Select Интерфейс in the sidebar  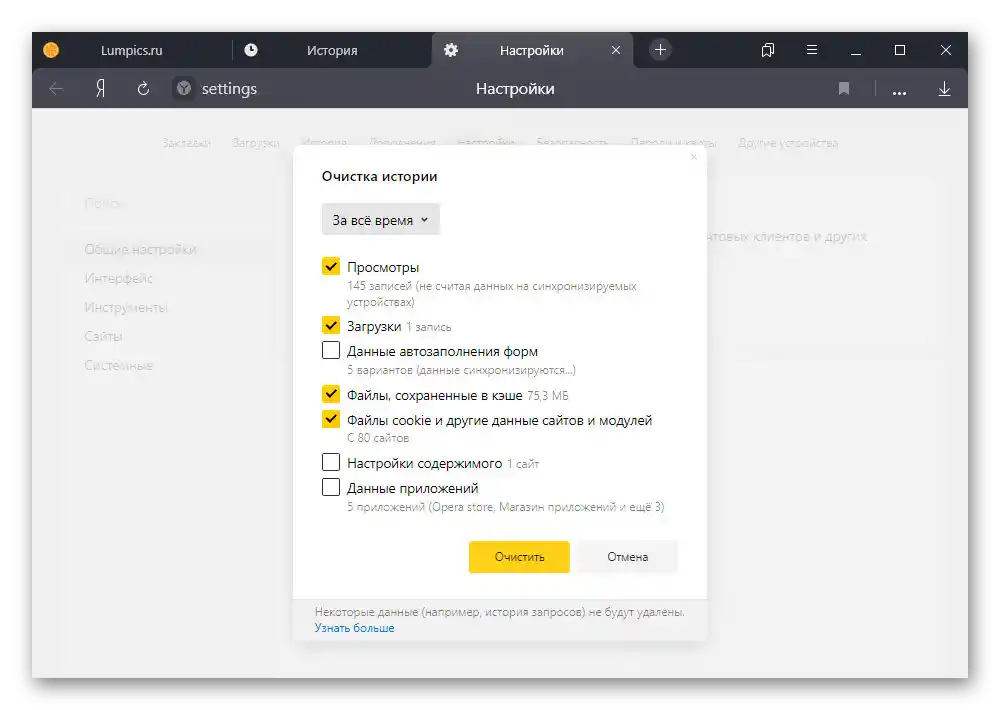(119, 279)
